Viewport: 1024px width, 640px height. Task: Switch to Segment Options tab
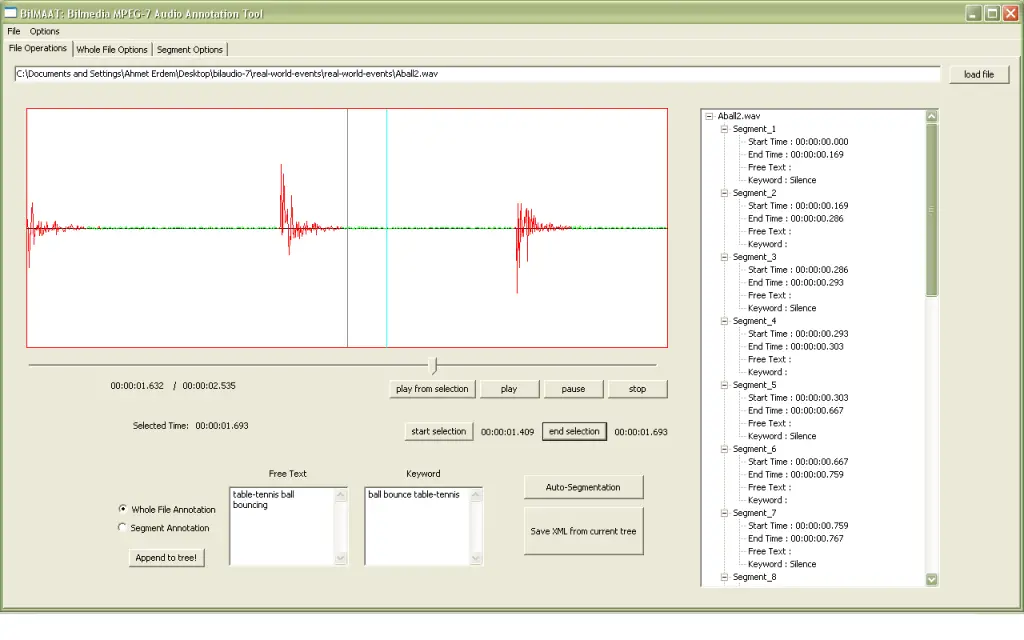pos(190,49)
